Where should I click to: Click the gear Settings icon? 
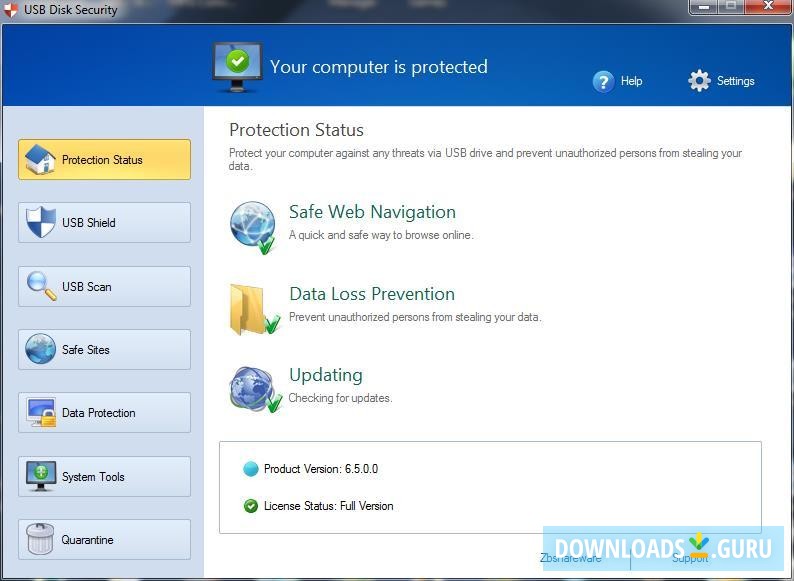coord(699,81)
